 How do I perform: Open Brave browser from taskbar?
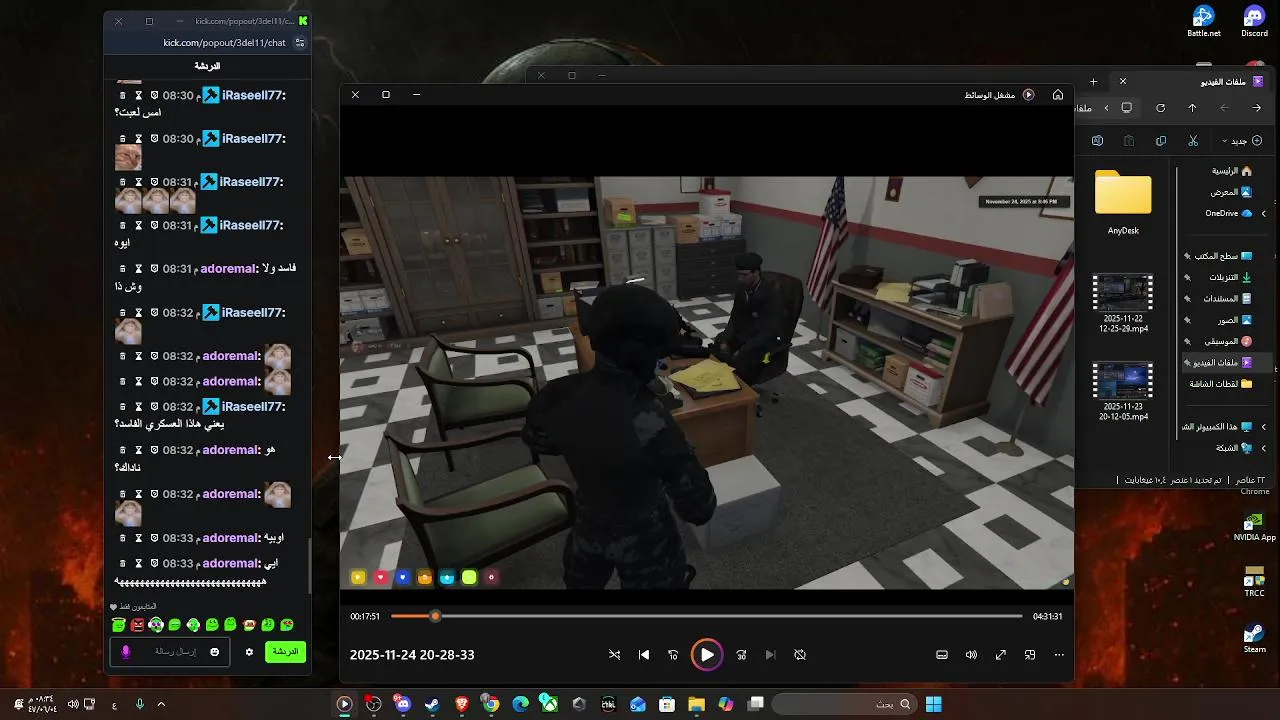coord(462,704)
